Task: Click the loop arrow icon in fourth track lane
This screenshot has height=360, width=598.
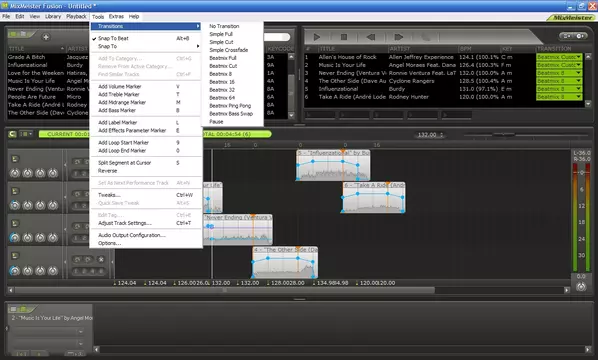Action: tap(77, 259)
